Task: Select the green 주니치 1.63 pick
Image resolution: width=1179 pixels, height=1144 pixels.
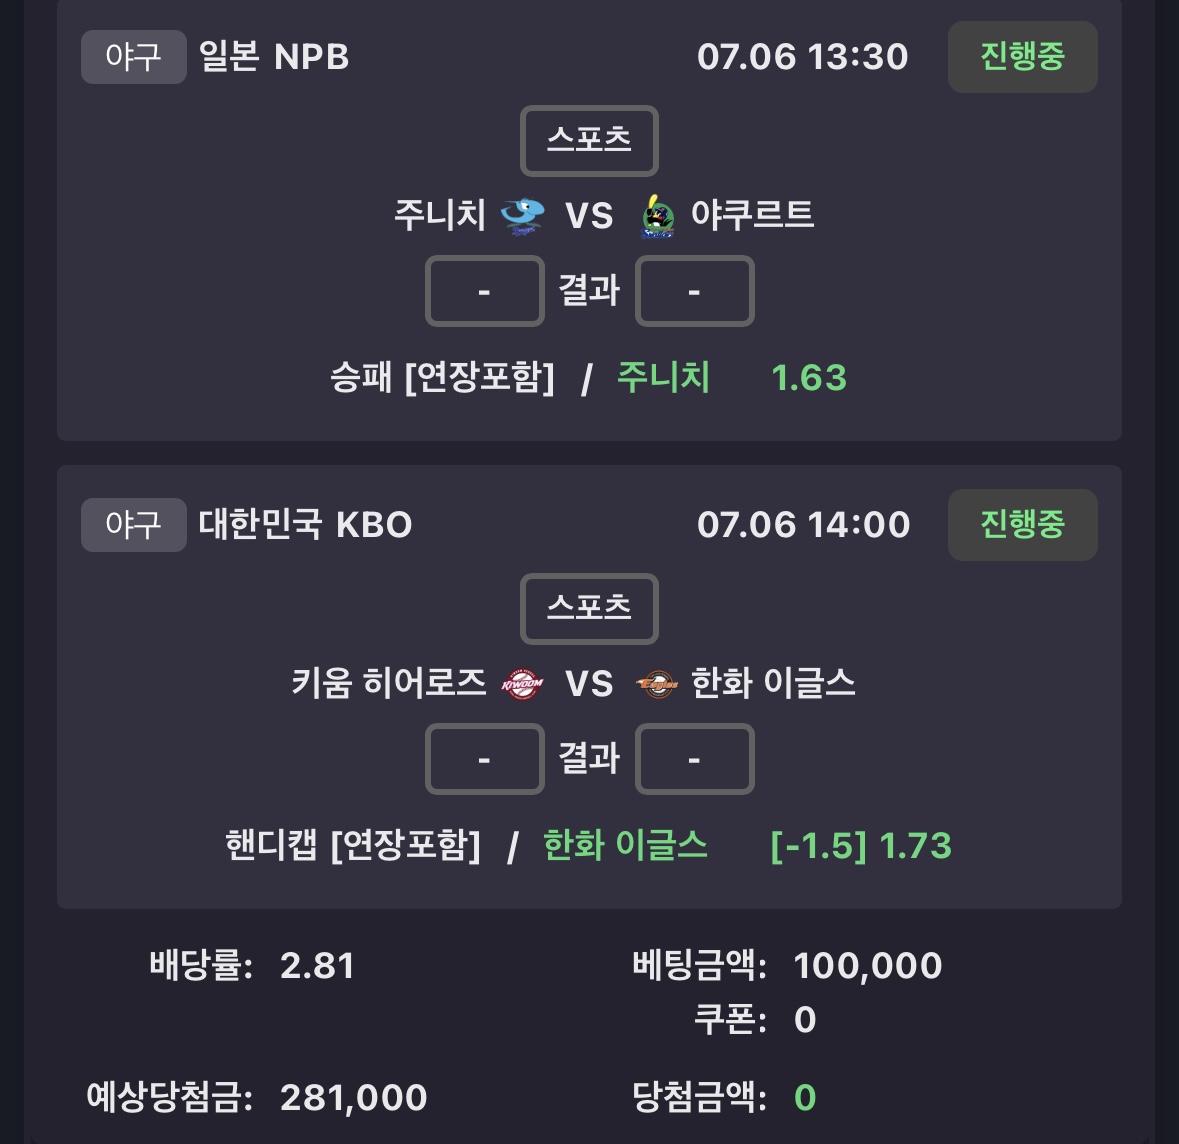Action: pos(732,378)
